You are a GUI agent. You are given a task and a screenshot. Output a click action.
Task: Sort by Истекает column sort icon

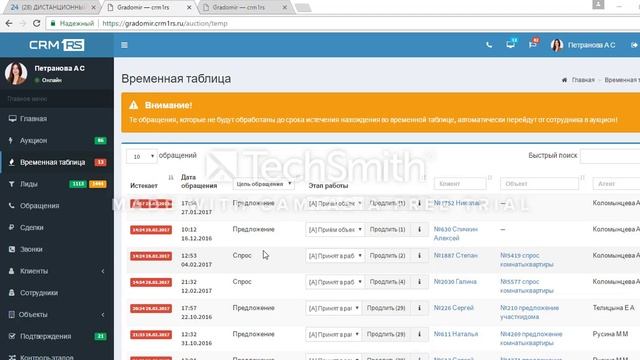tap(171, 178)
